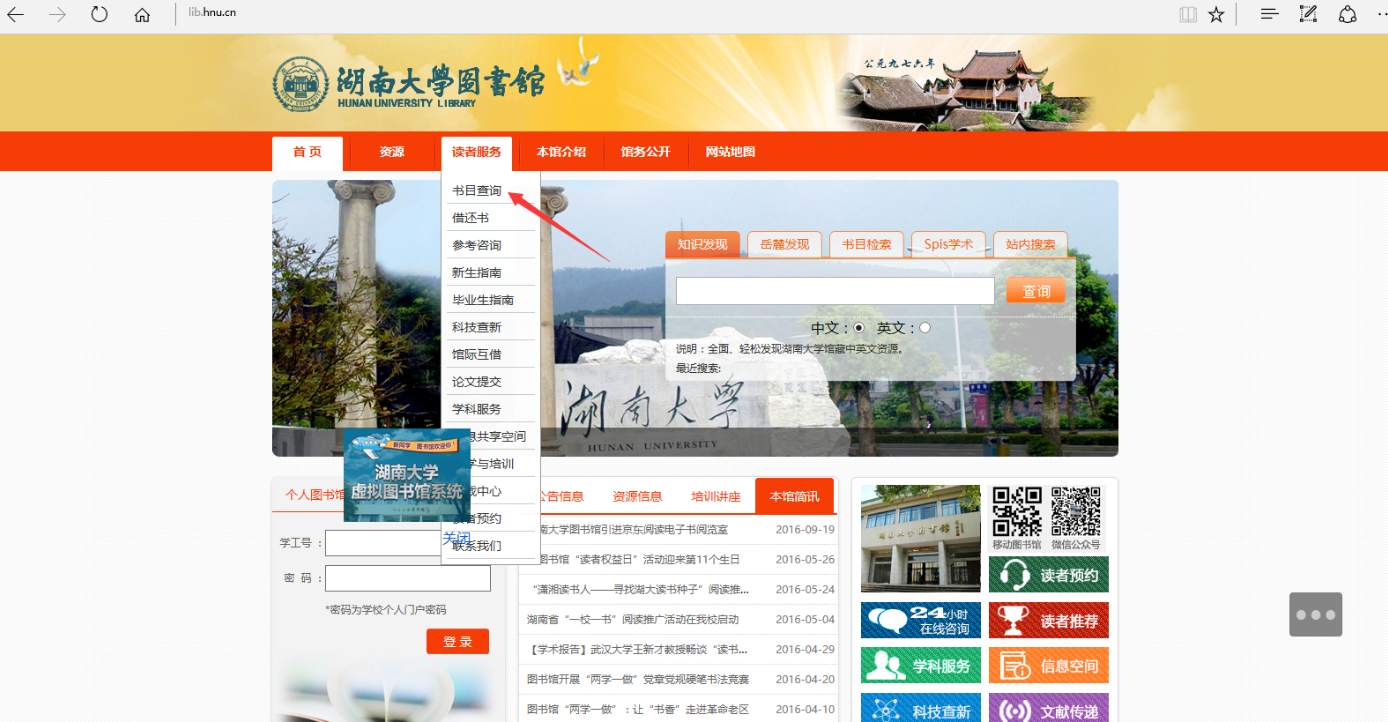Click the browser home icon
Screen dimensions: 1388x722
(142, 15)
